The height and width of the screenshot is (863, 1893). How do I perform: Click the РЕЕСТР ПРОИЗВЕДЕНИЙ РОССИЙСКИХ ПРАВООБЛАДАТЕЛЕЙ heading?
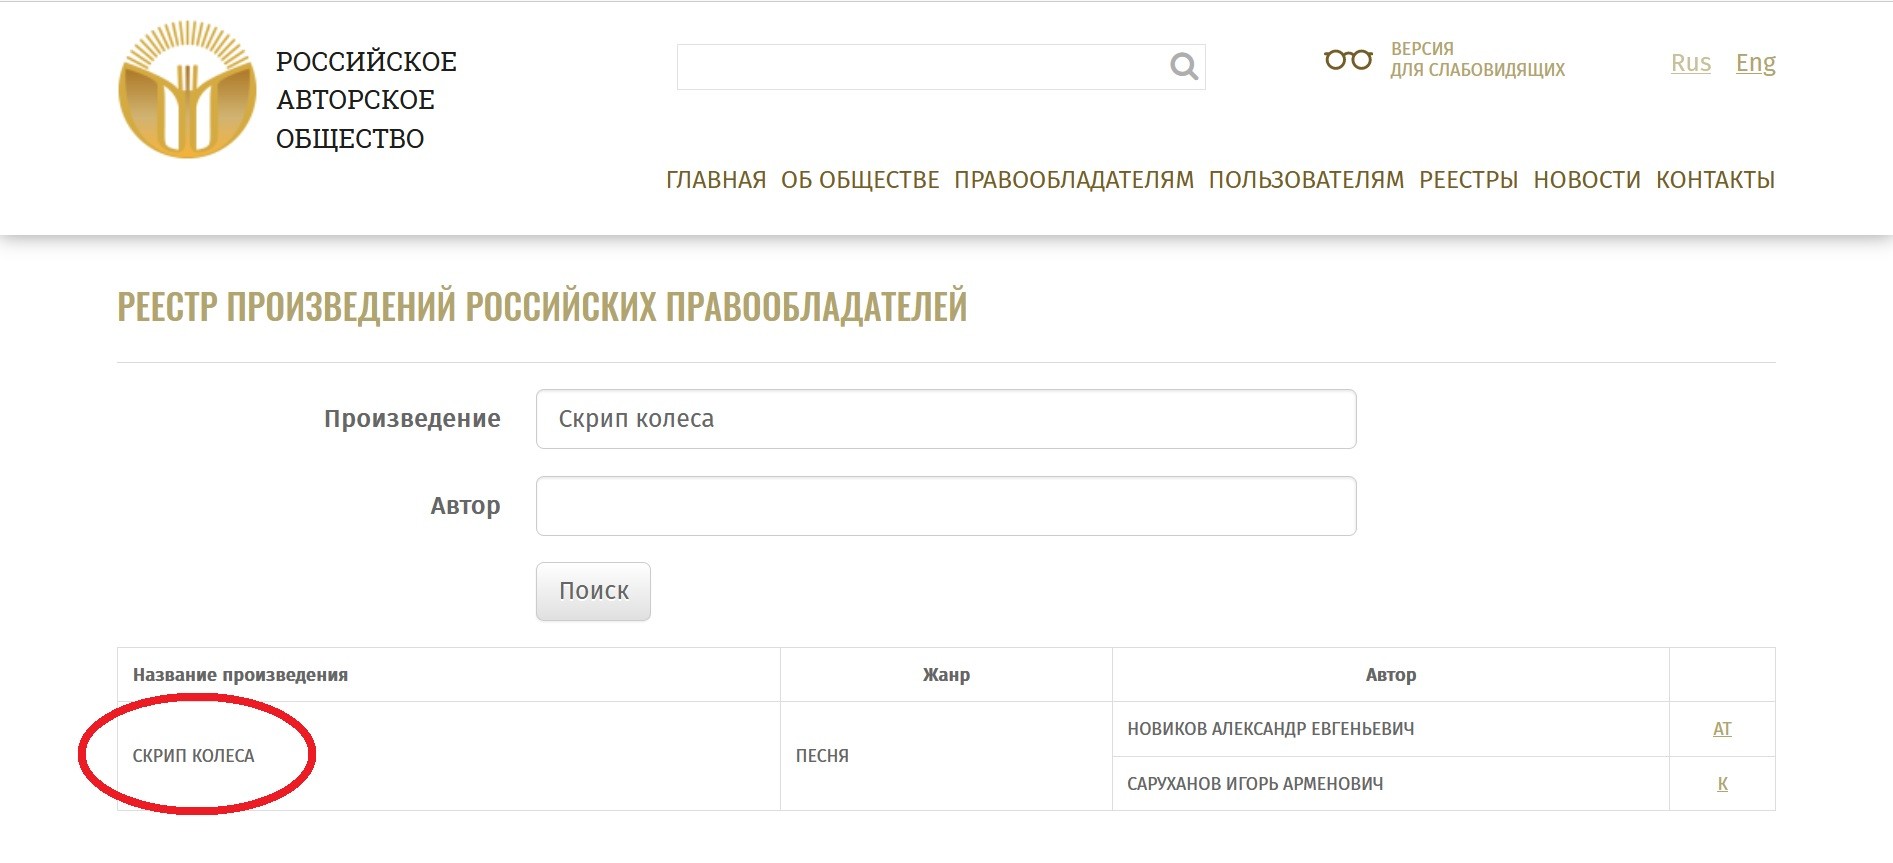pyautogui.click(x=542, y=306)
